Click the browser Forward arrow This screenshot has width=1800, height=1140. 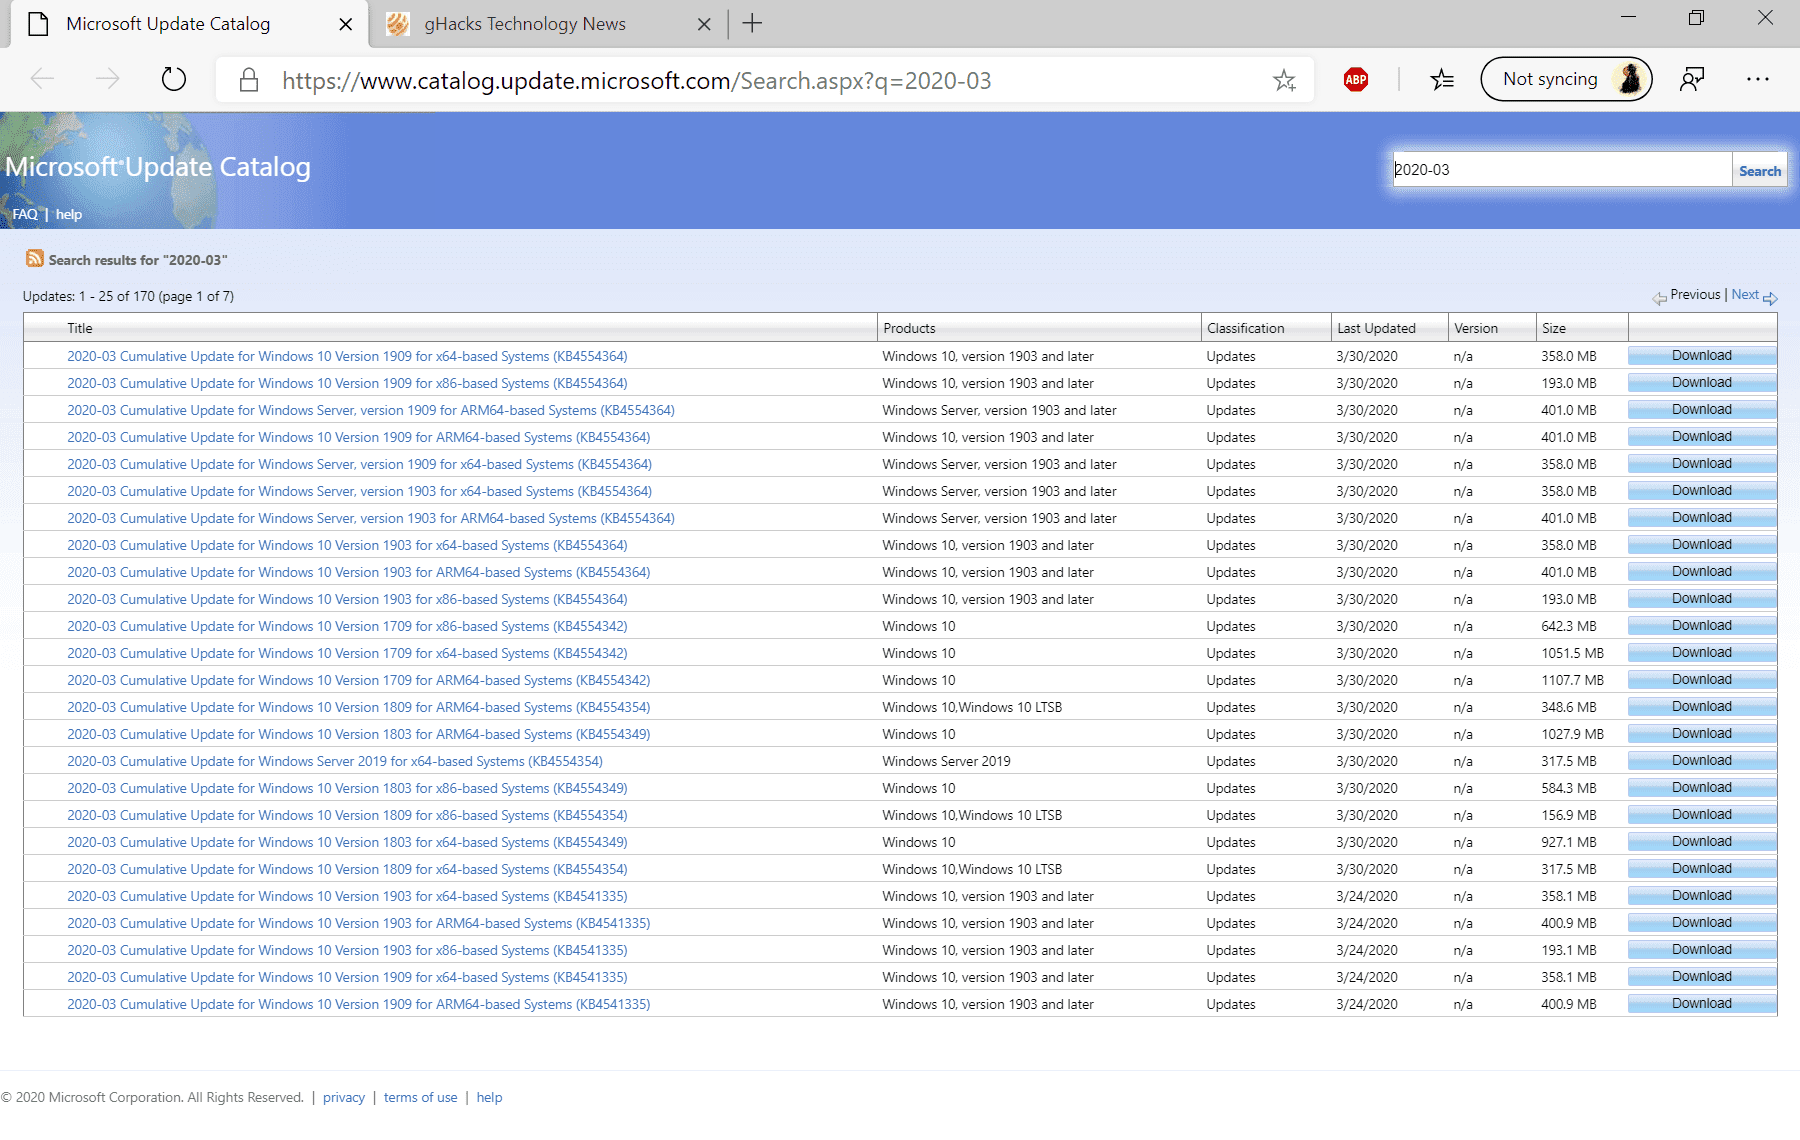(x=107, y=79)
